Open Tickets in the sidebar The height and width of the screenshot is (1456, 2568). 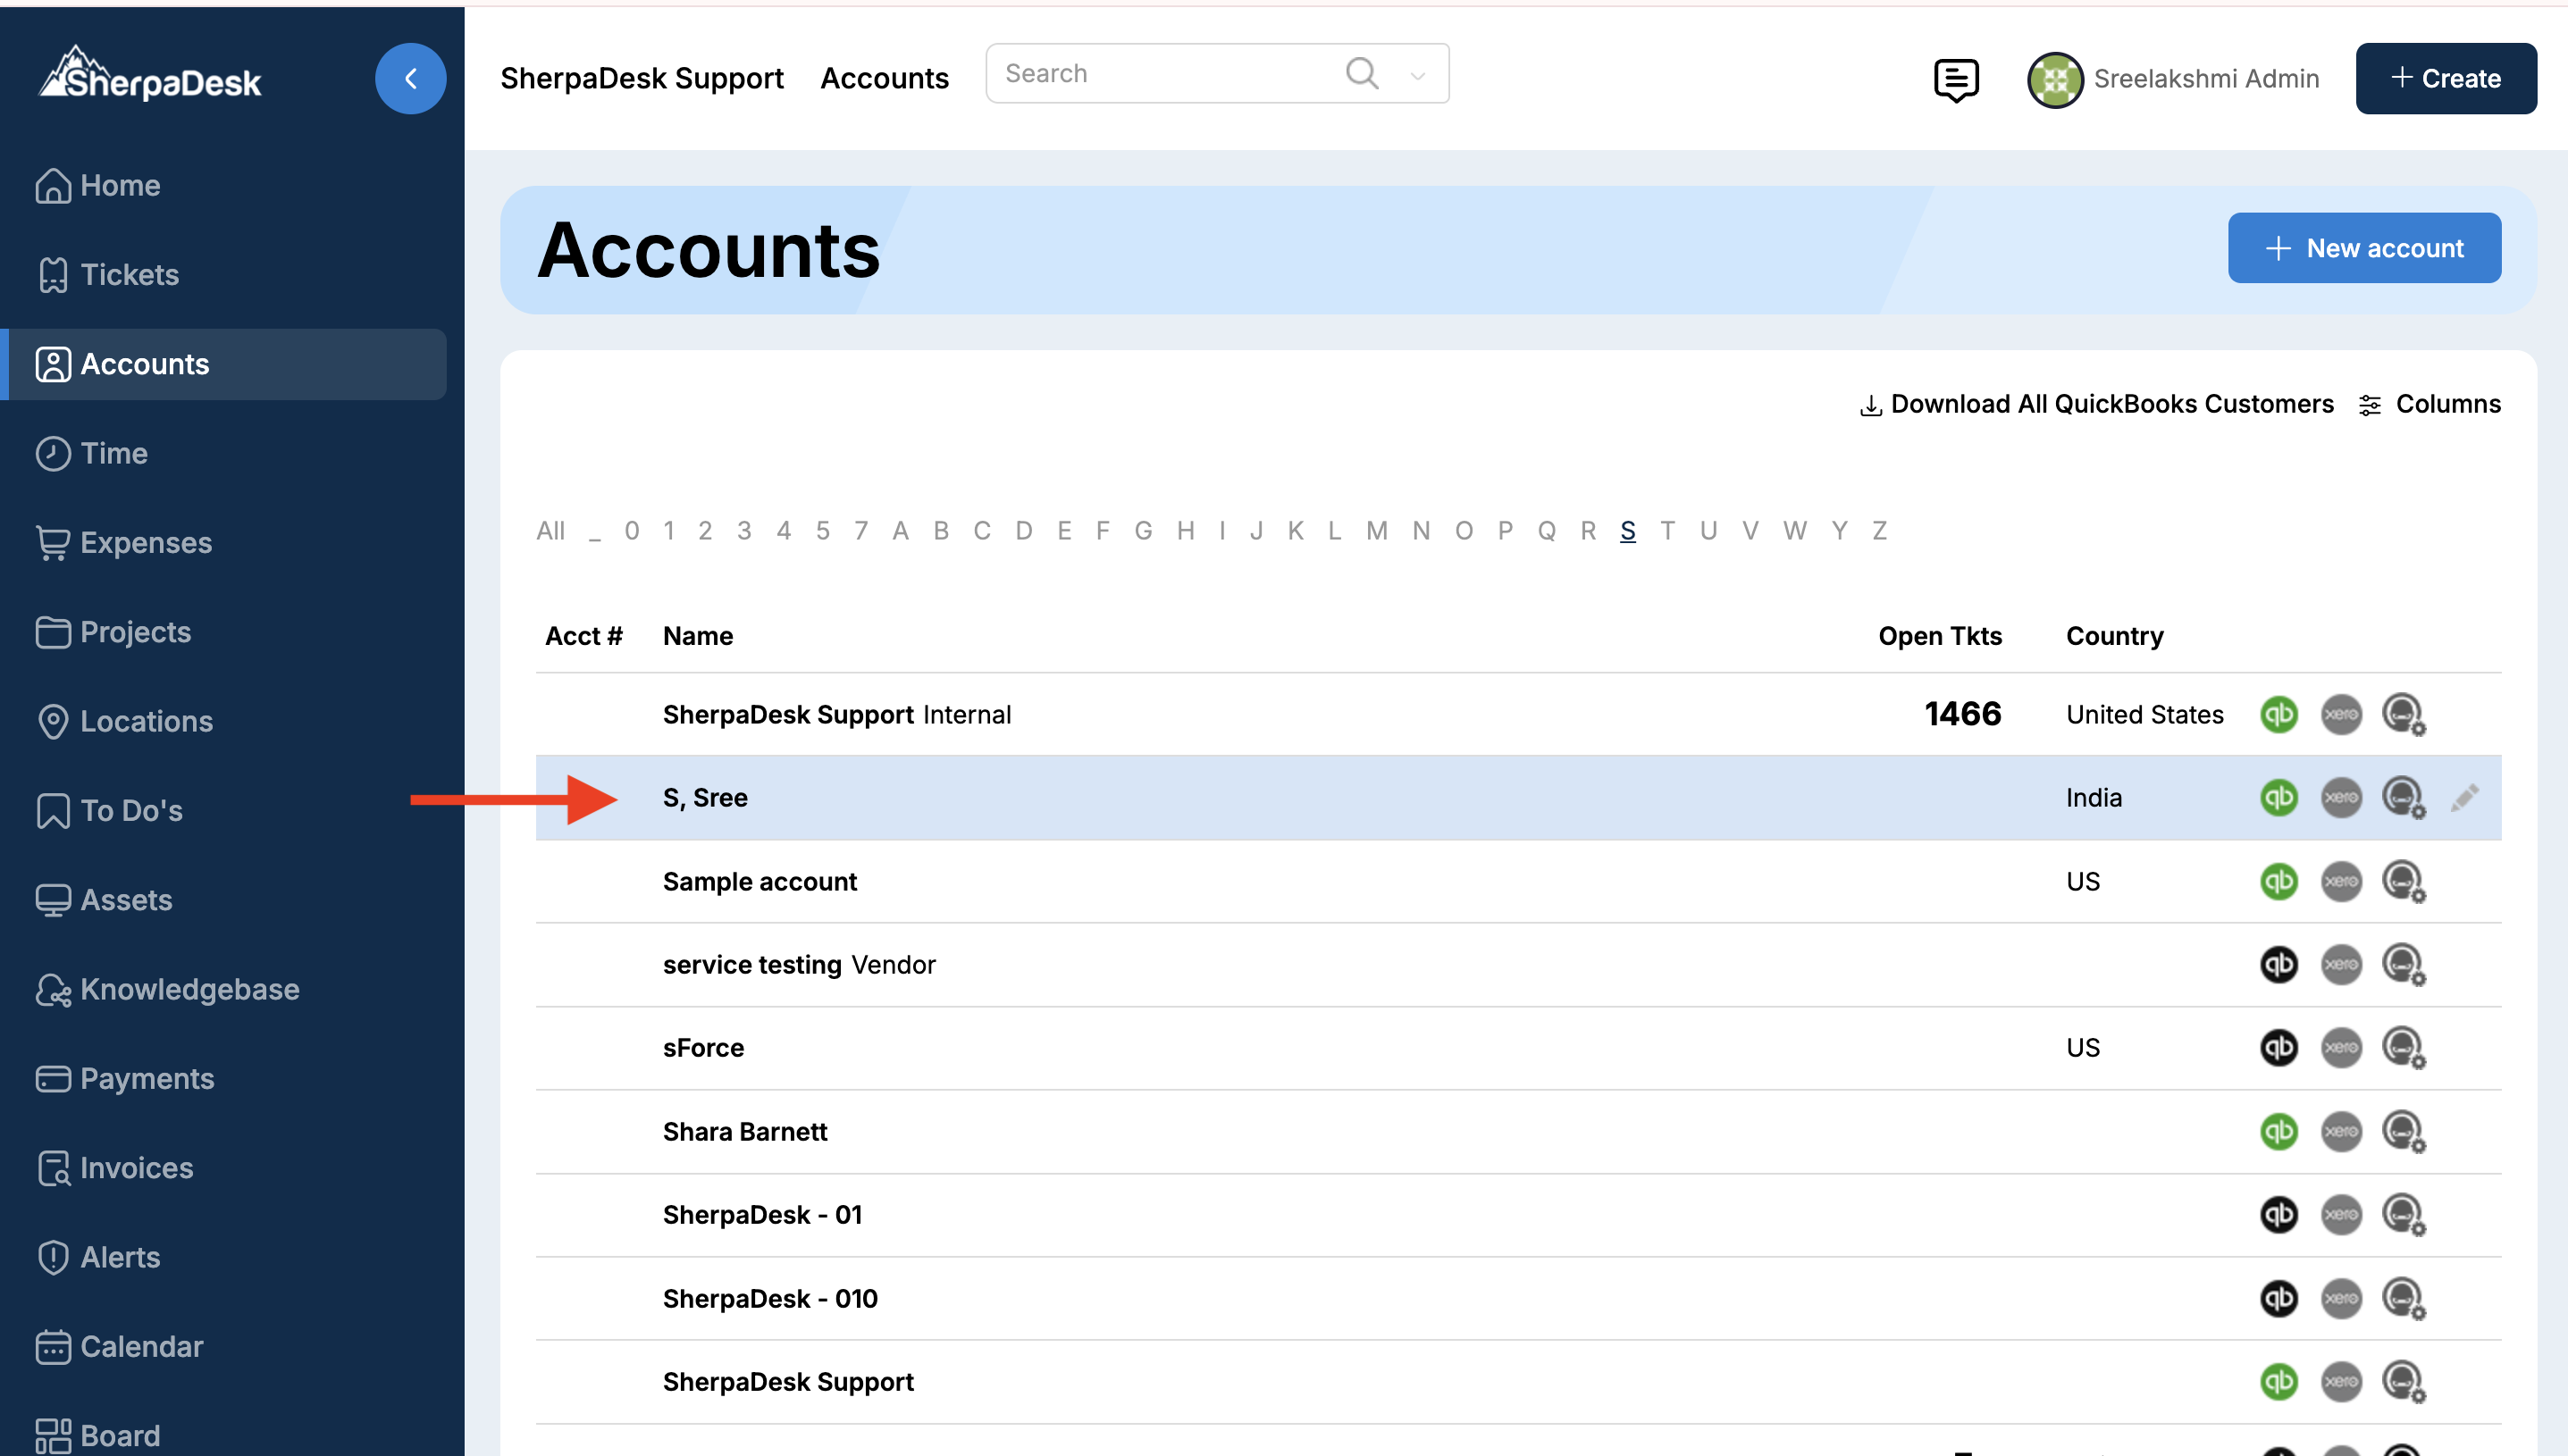pyautogui.click(x=129, y=274)
